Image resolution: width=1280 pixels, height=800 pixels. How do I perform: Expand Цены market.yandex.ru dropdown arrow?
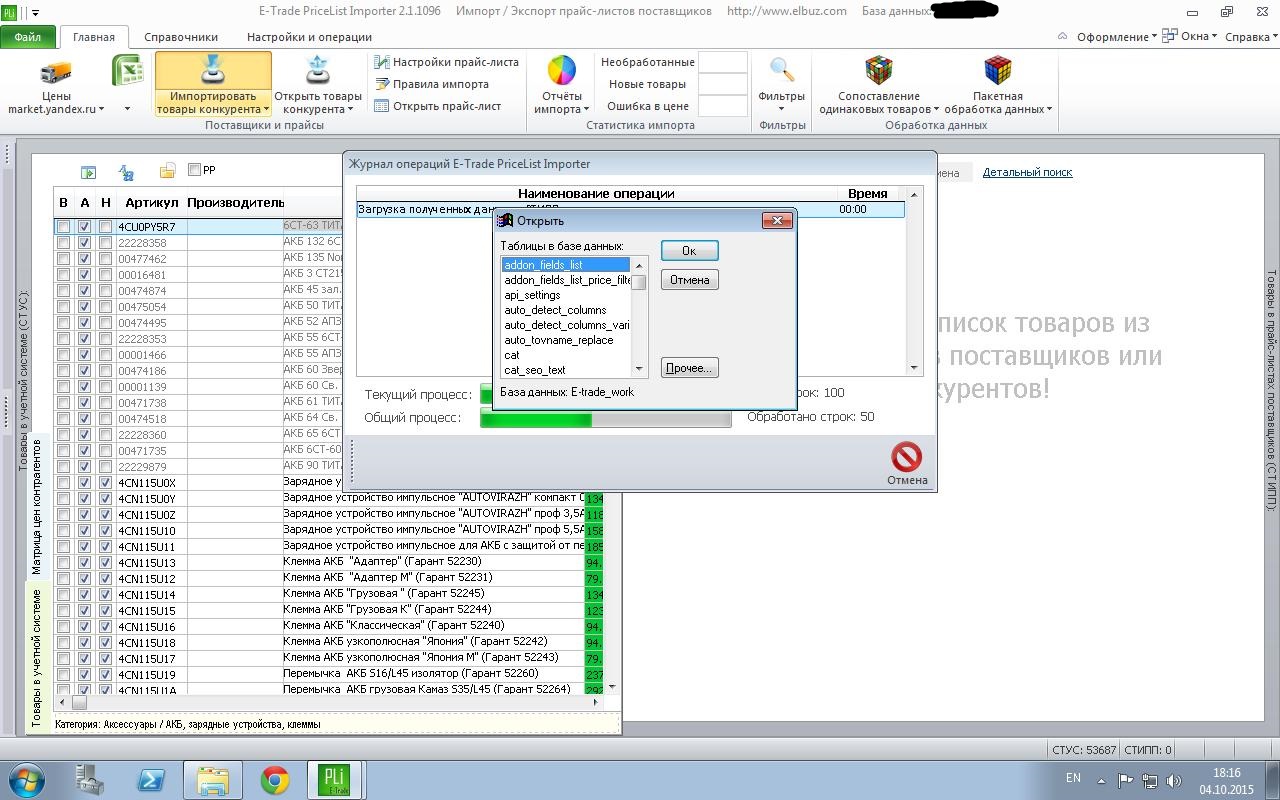click(x=102, y=109)
